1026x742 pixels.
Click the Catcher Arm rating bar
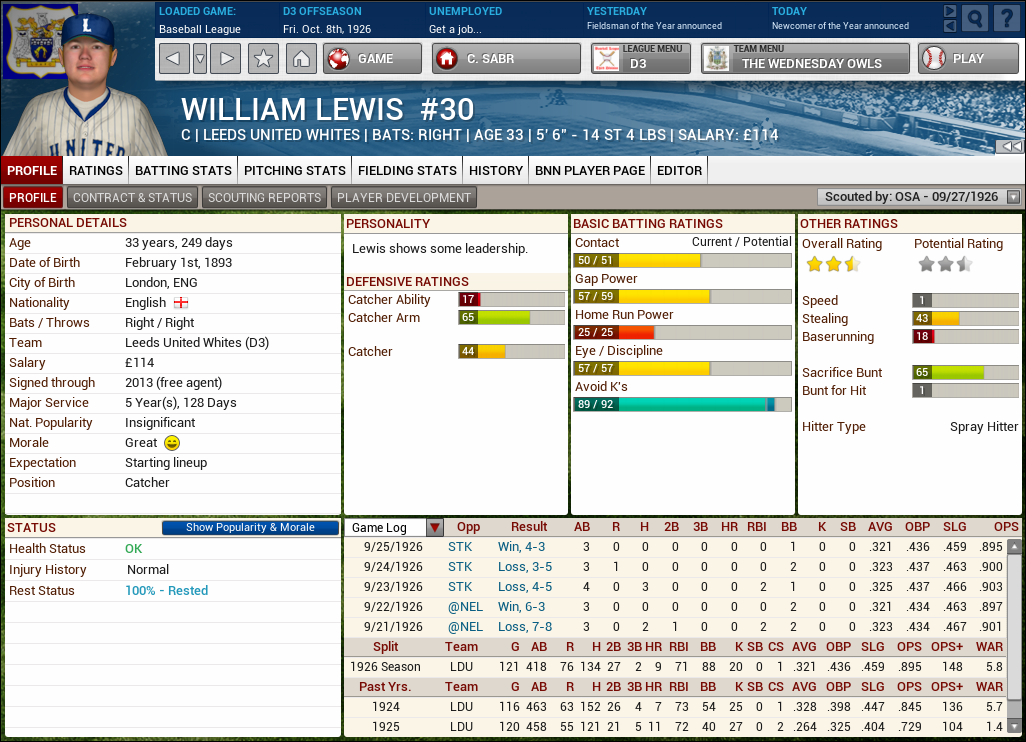512,317
